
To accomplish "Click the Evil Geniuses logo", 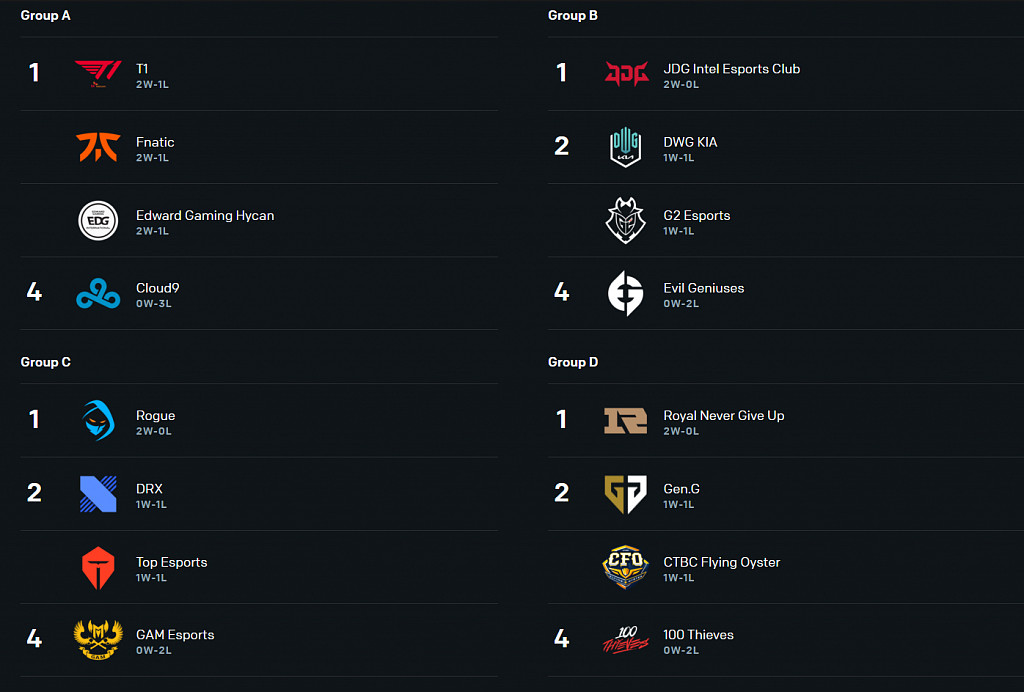I will (x=626, y=294).
